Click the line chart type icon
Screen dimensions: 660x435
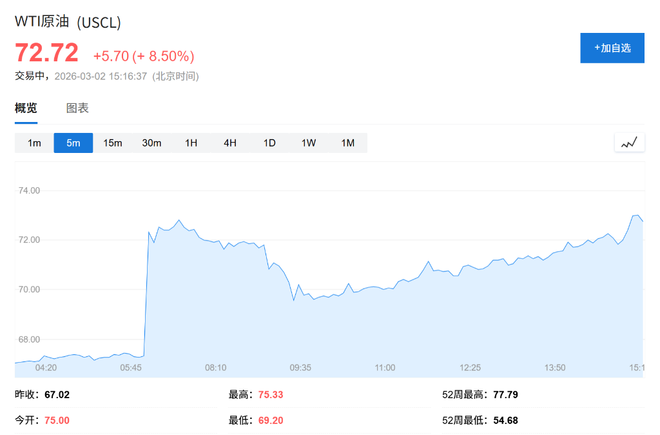point(628,143)
